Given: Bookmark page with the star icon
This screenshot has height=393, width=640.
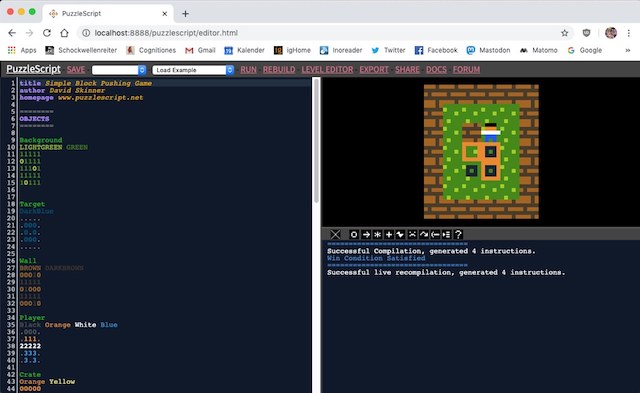Looking at the screenshot, I should 564,33.
